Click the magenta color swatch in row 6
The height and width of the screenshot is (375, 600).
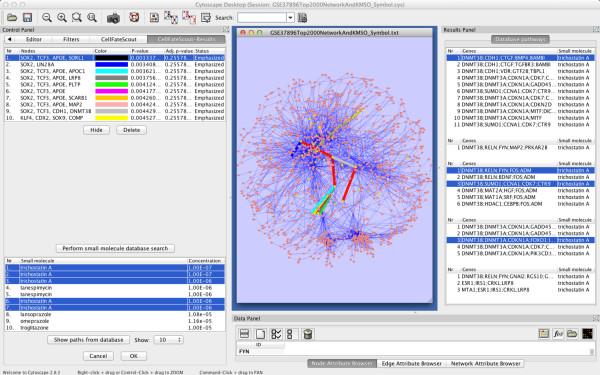click(x=111, y=91)
